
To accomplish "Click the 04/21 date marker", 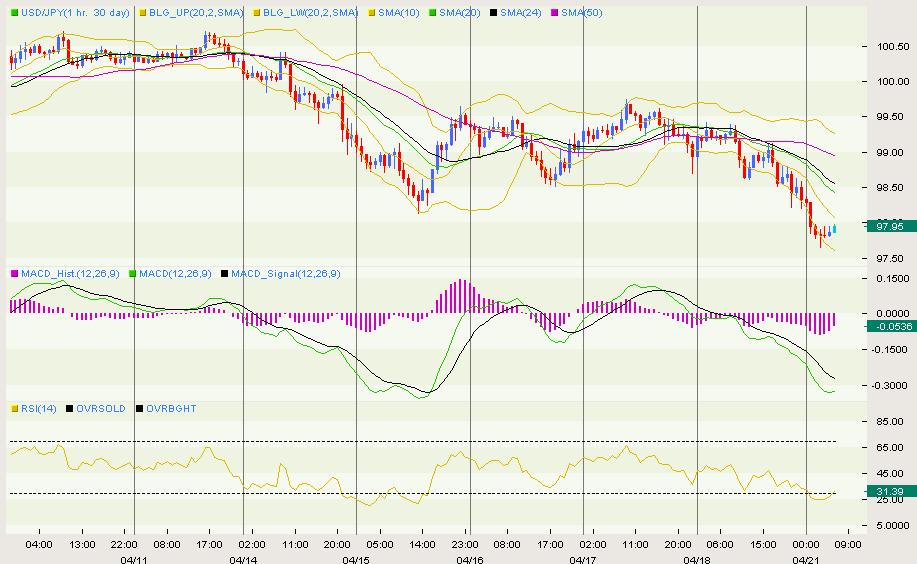I will [806, 559].
